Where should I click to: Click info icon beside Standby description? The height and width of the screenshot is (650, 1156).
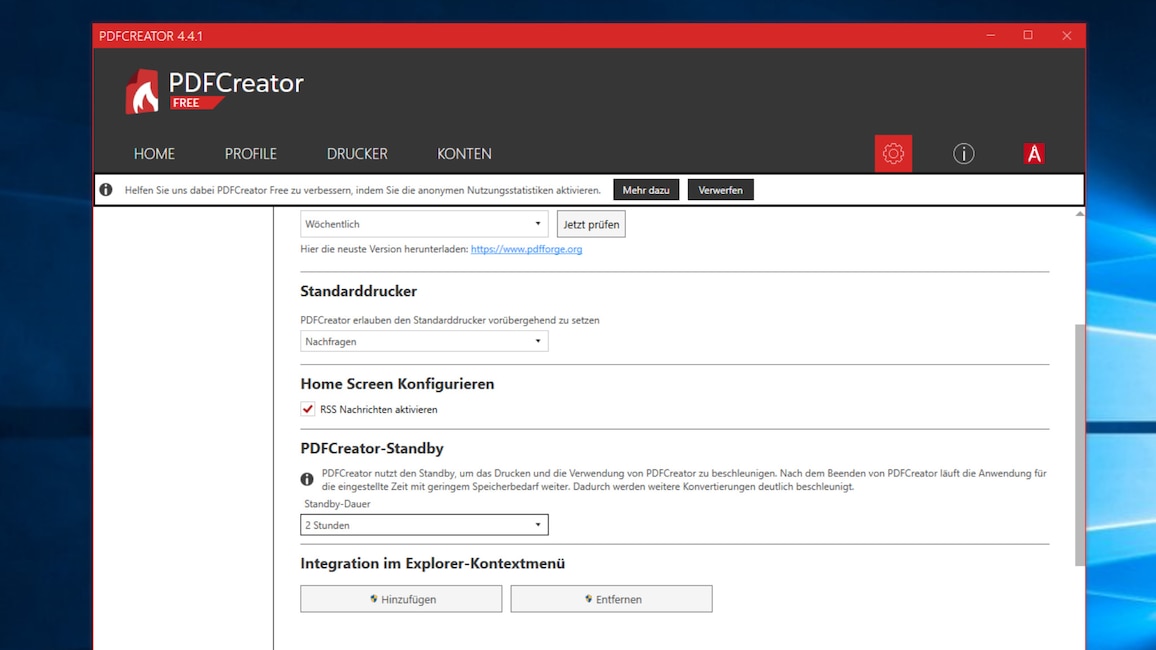(307, 479)
